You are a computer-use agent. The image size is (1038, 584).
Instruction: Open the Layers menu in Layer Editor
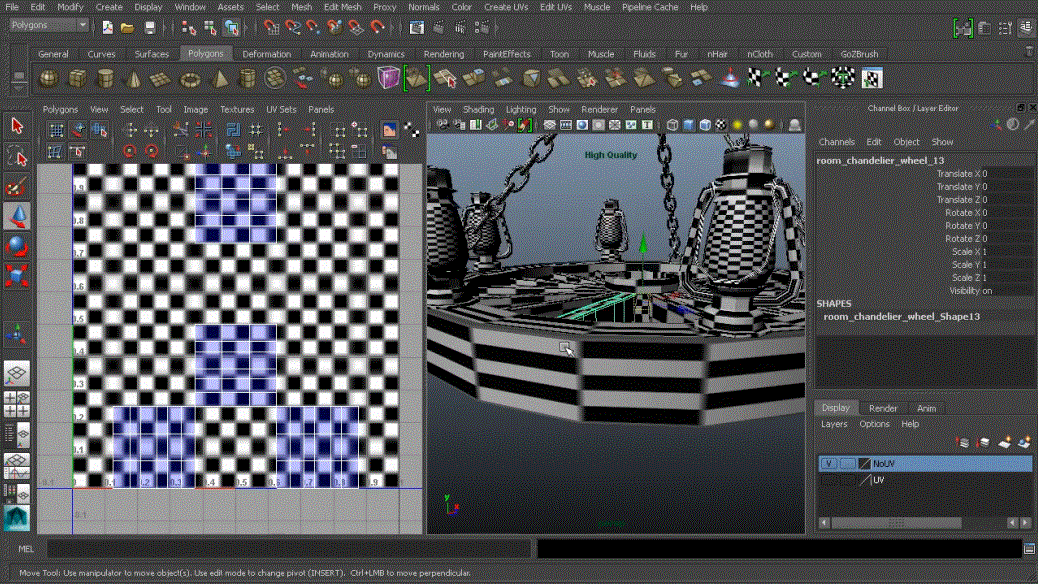(833, 424)
